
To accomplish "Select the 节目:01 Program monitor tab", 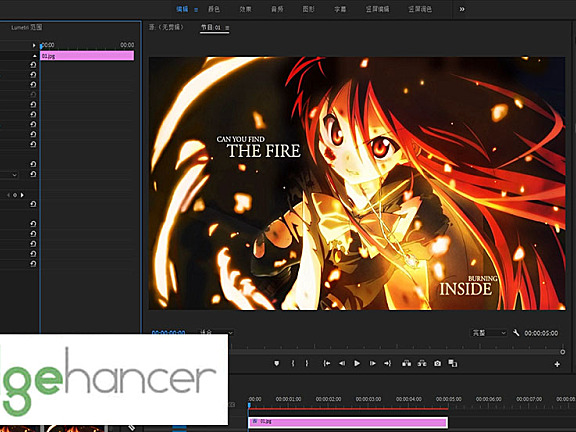I will pos(211,27).
